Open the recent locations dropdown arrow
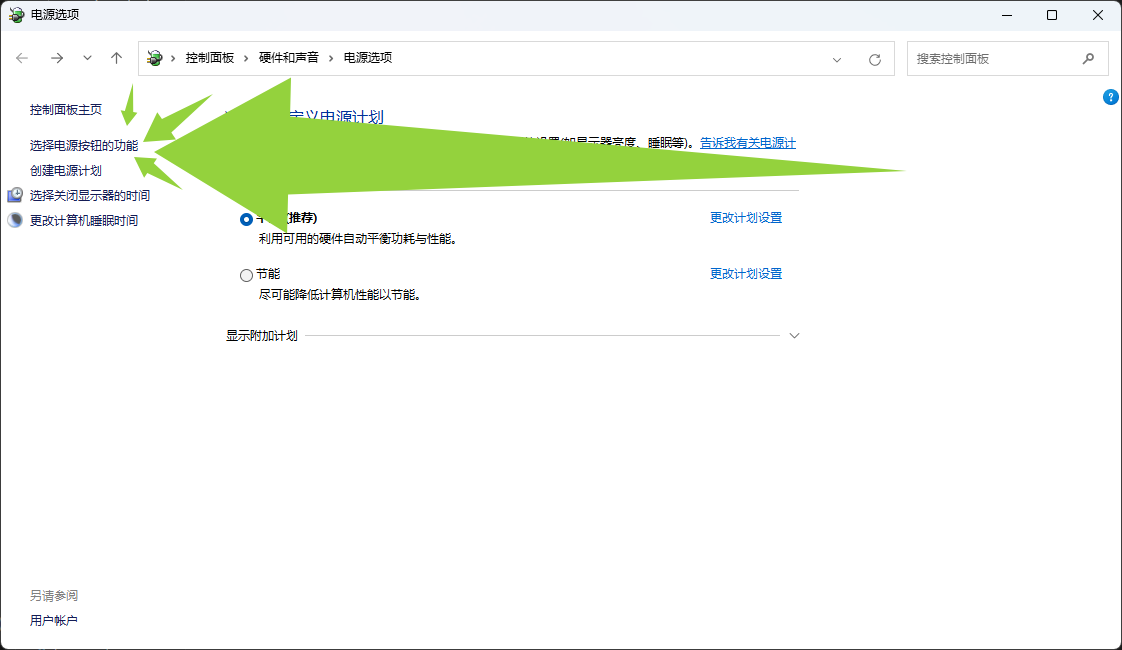The image size is (1122, 650). (87, 58)
